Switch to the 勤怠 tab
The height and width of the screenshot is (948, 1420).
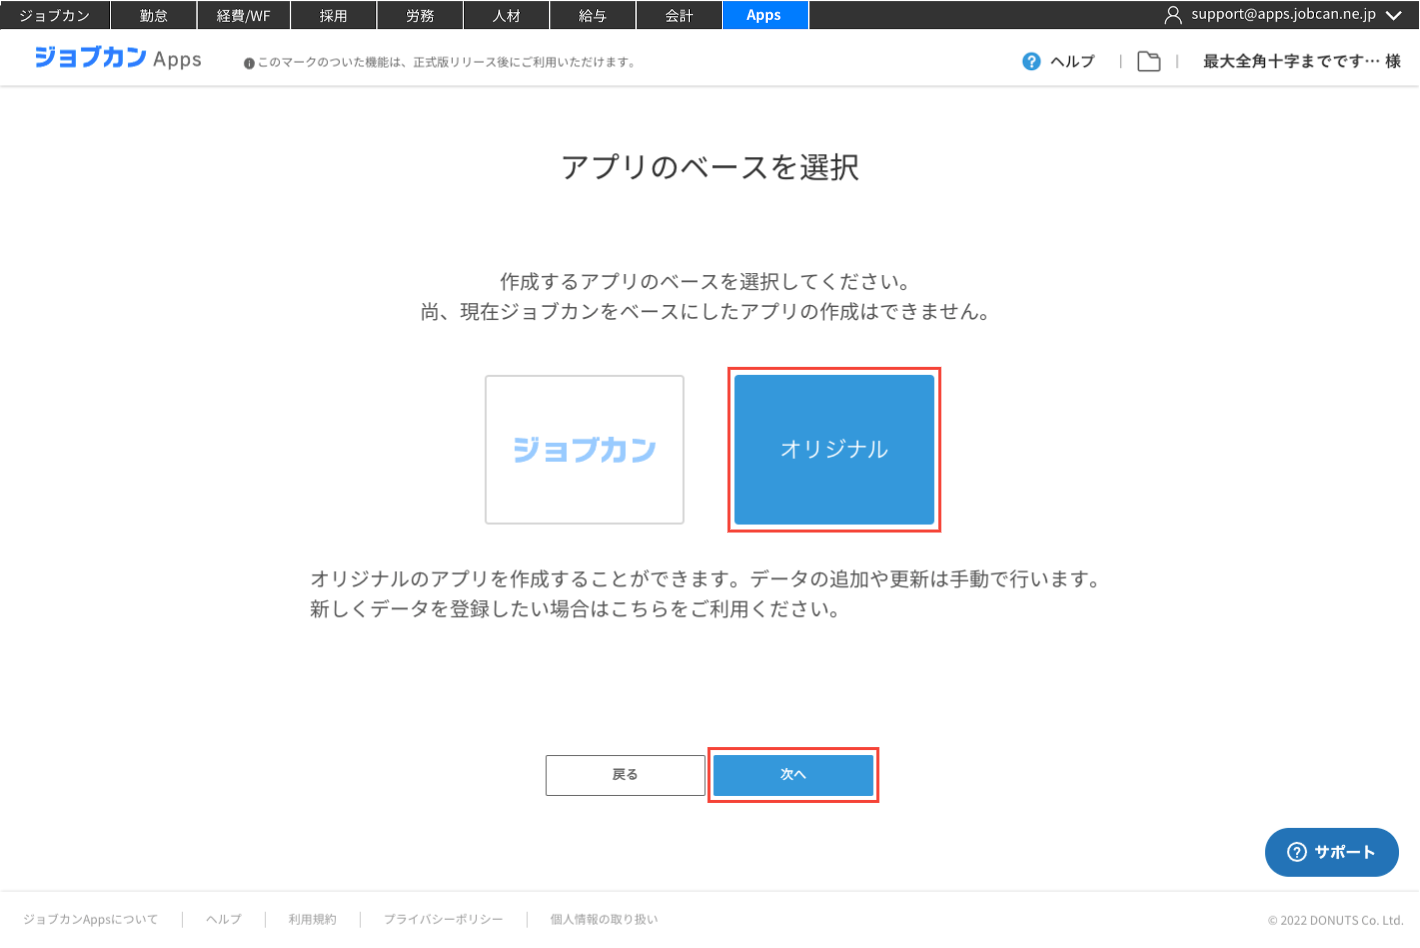(x=154, y=15)
